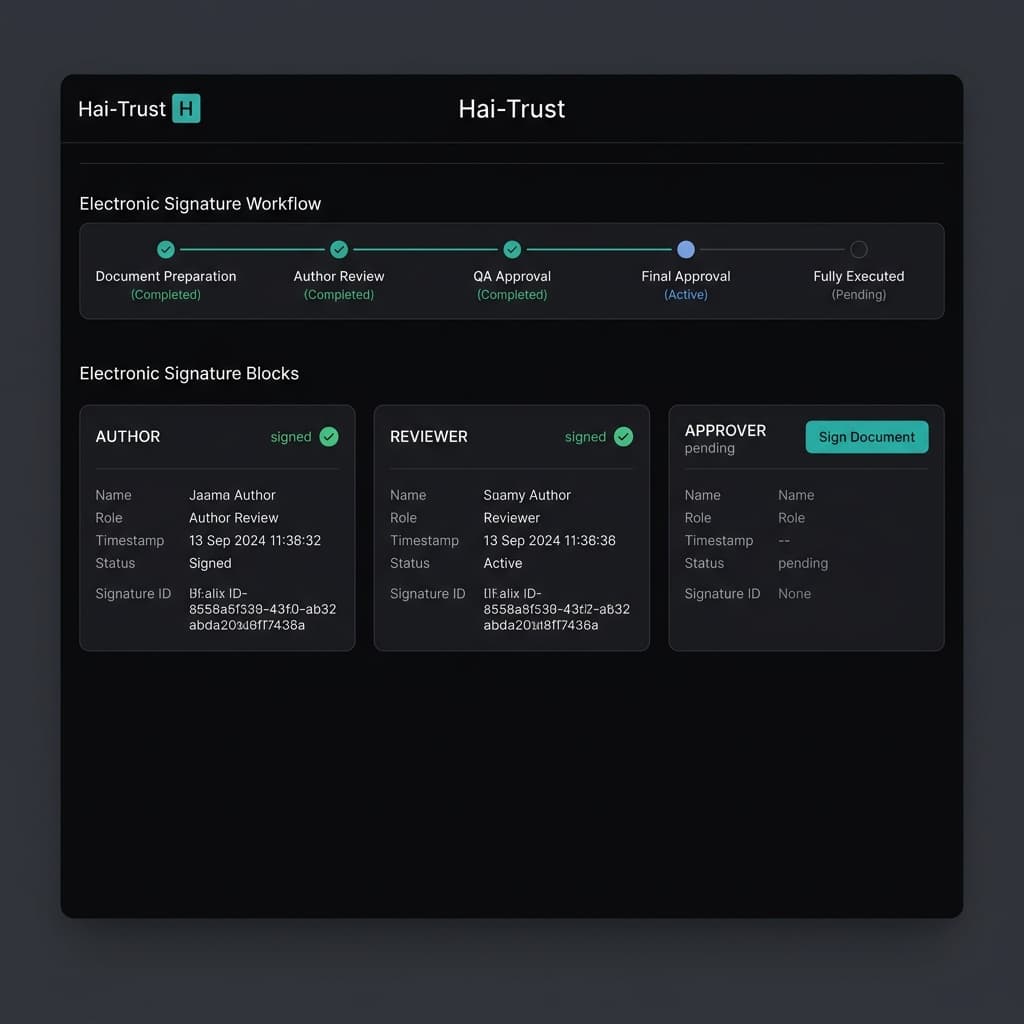The image size is (1024, 1024).
Task: Click the 'Timestamp' label in REVIEWER block
Action: pos(424,541)
